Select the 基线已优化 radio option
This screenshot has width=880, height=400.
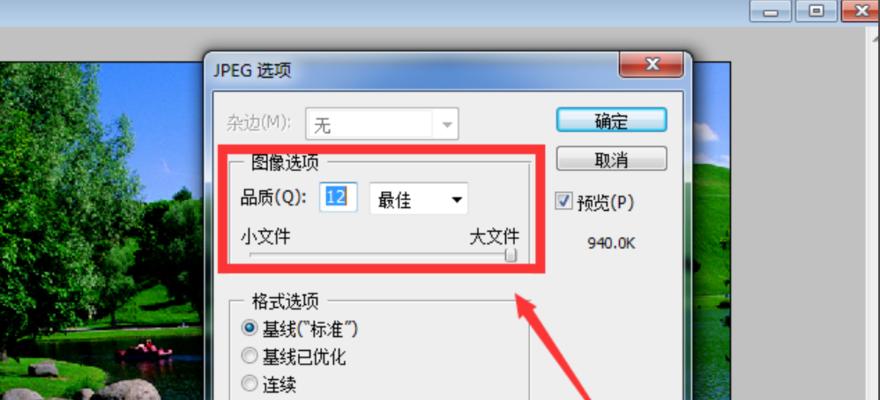(x=249, y=356)
